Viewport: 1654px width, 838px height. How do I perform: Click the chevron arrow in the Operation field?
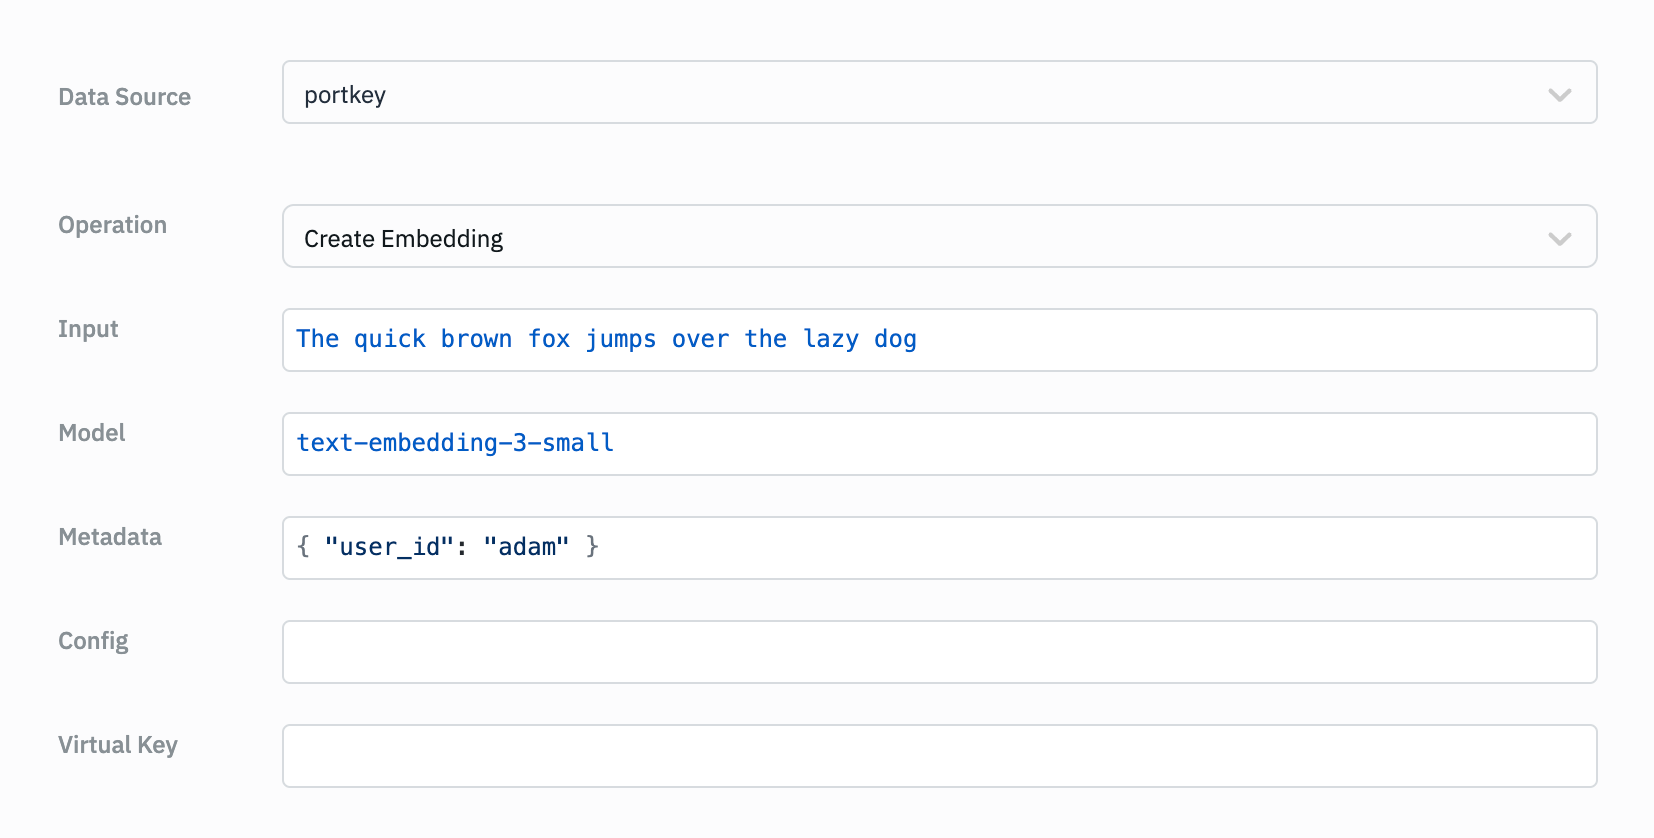[x=1559, y=239]
